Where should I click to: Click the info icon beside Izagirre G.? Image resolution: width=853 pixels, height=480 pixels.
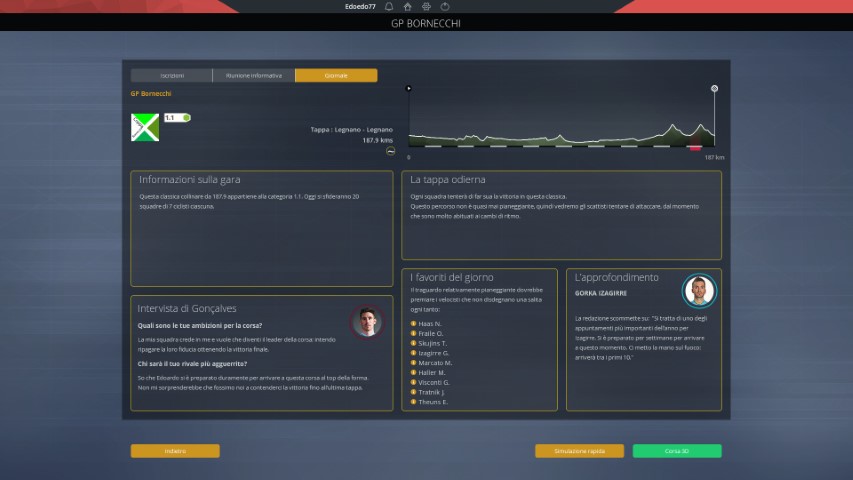[414, 353]
